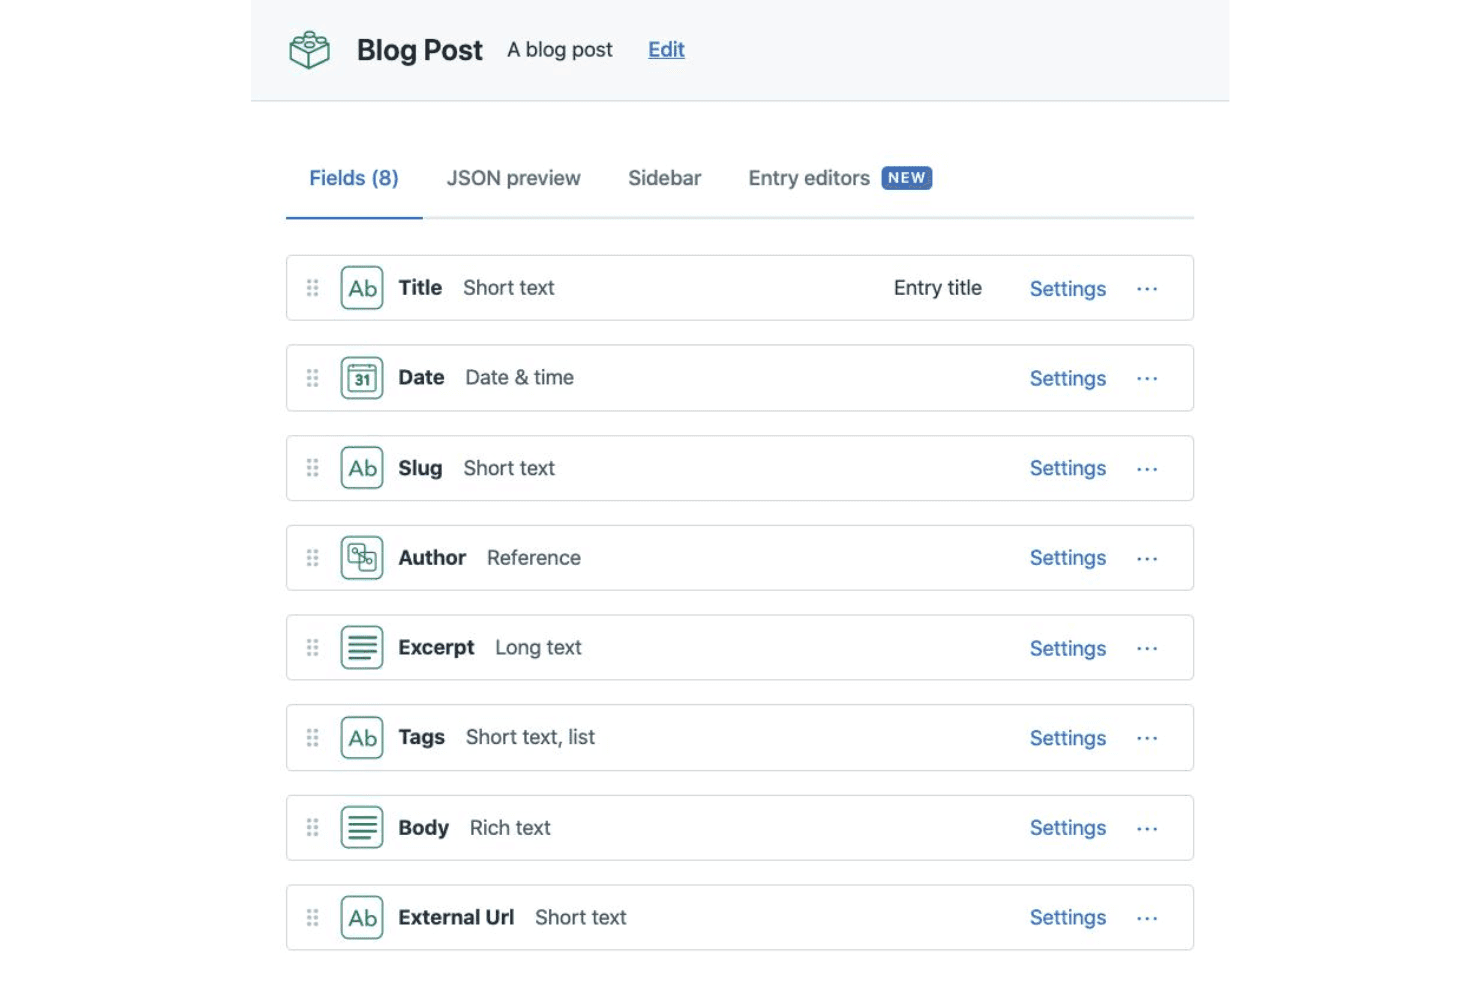Click the "A blog post" description text

pyautogui.click(x=560, y=50)
